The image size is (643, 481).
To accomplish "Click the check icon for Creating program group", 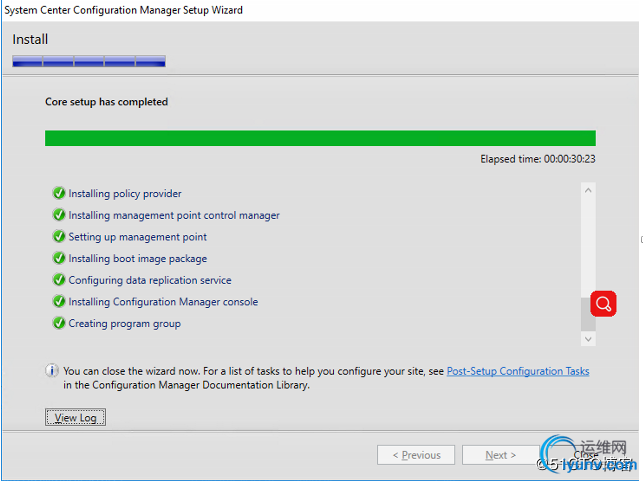I will 59,323.
